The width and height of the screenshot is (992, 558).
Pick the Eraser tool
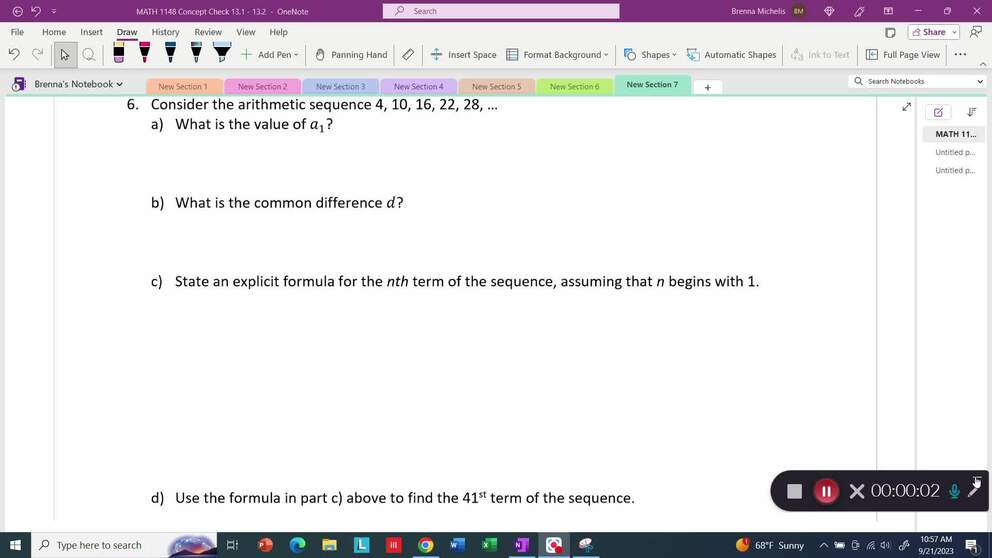408,55
